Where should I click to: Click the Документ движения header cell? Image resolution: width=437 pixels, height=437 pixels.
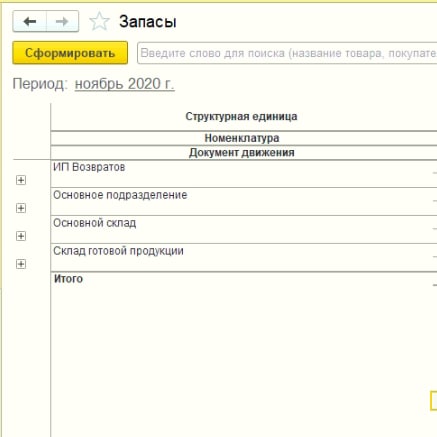244,153
